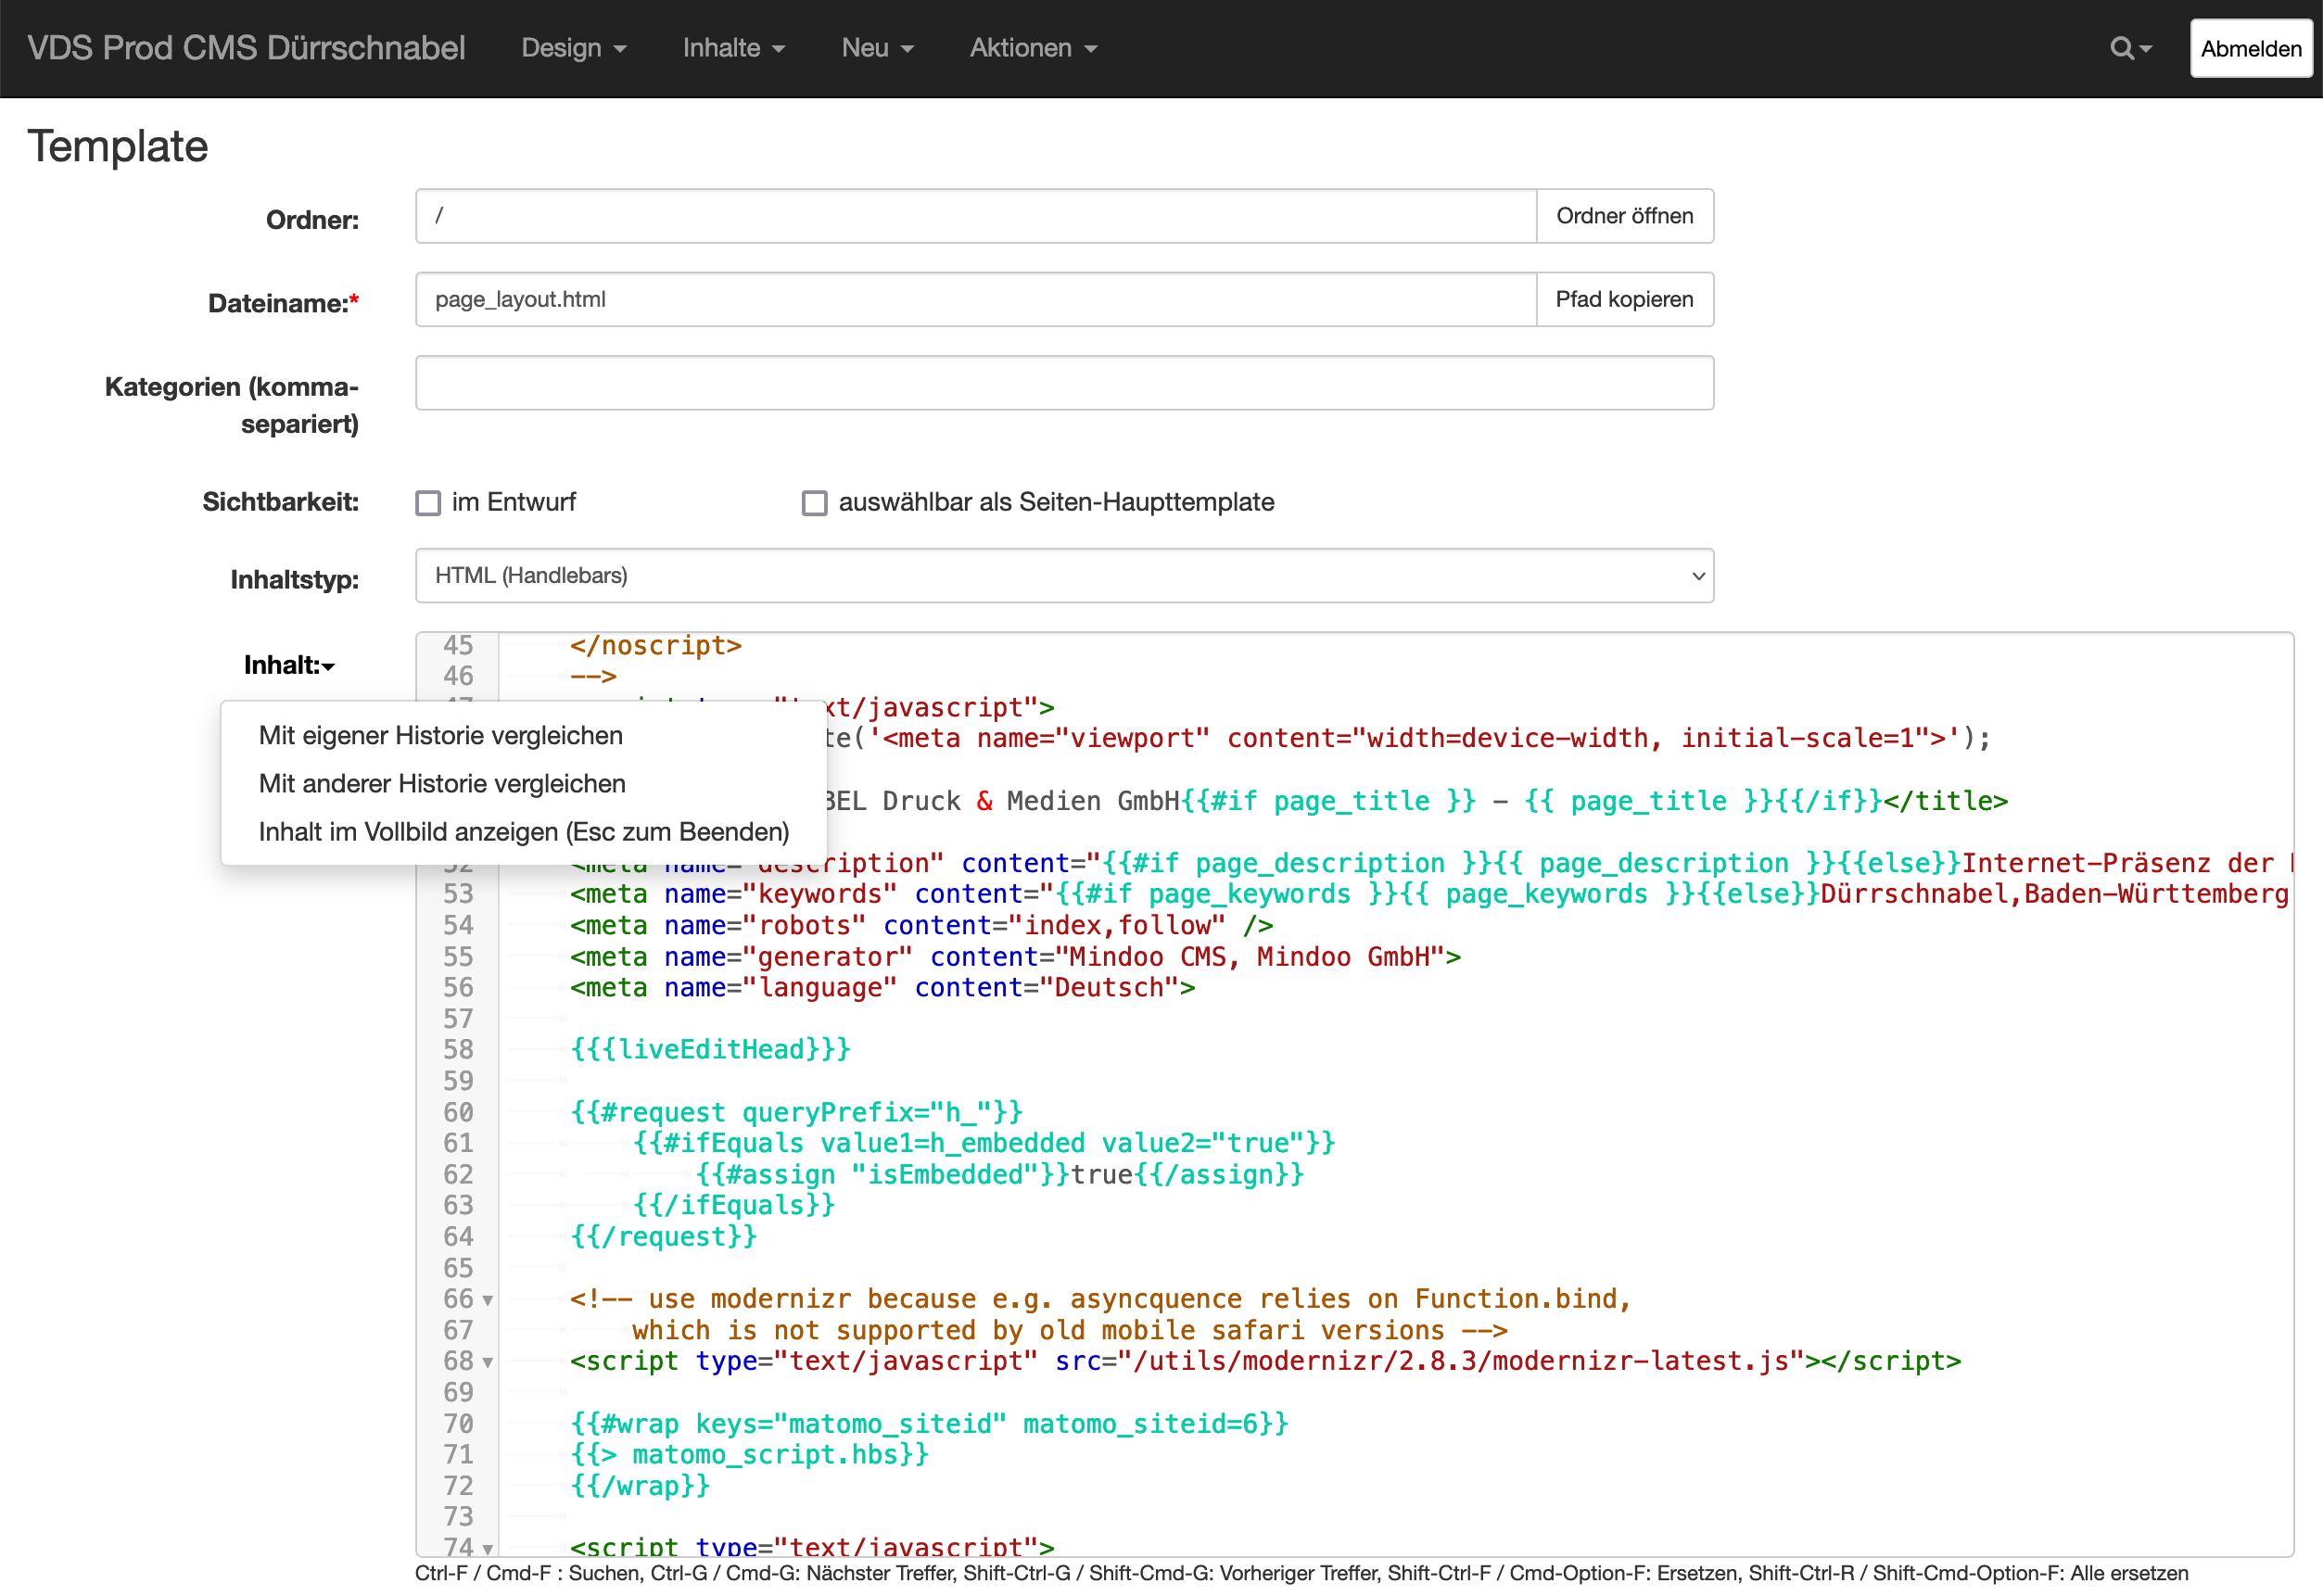The image size is (2323, 1596).
Task: Click line number 58 in gutter
Action: click(458, 1050)
